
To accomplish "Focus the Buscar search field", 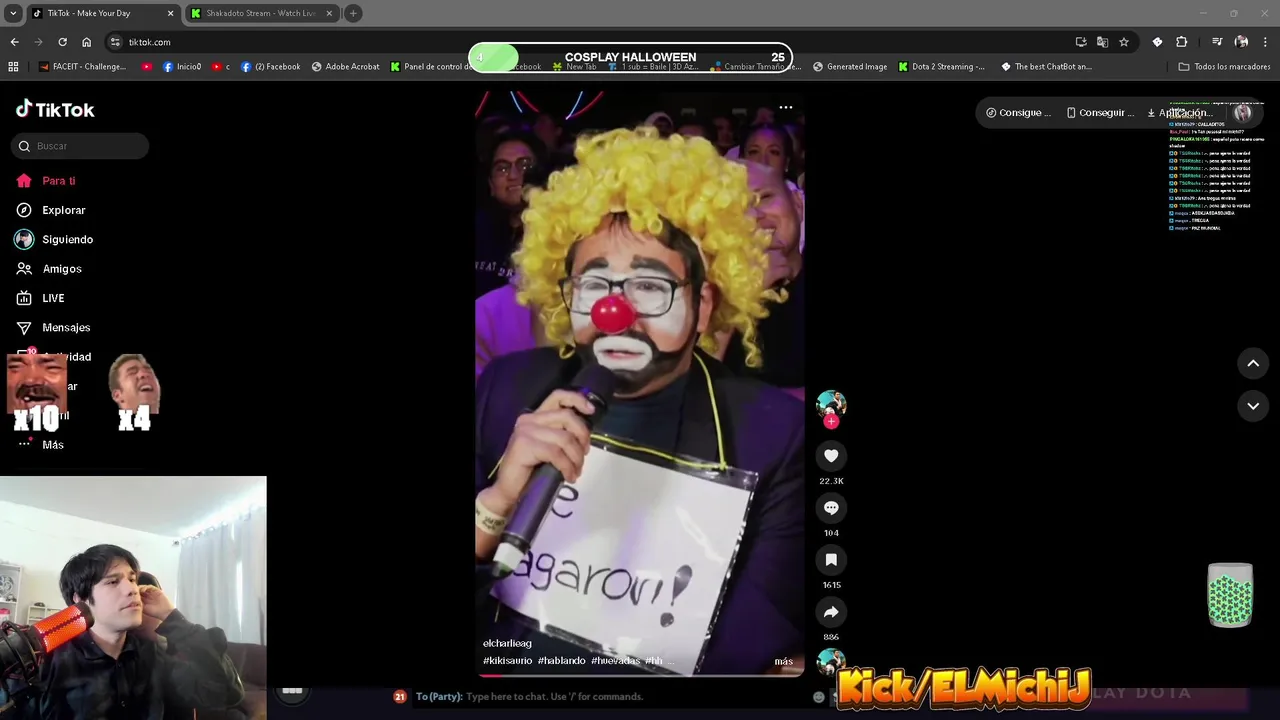I will 80,146.
